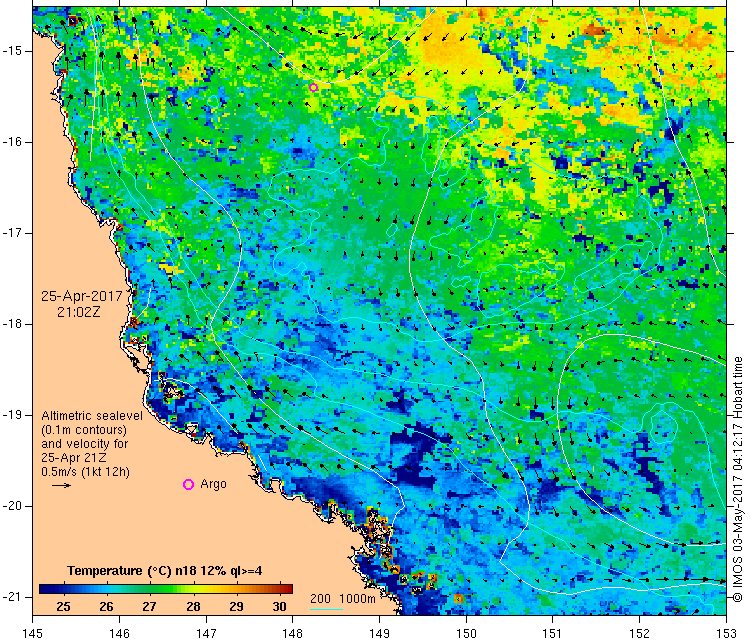This screenshot has width=750, height=640.
Task: Click the "Altimetric sealevel" caption text
Action: (92, 416)
